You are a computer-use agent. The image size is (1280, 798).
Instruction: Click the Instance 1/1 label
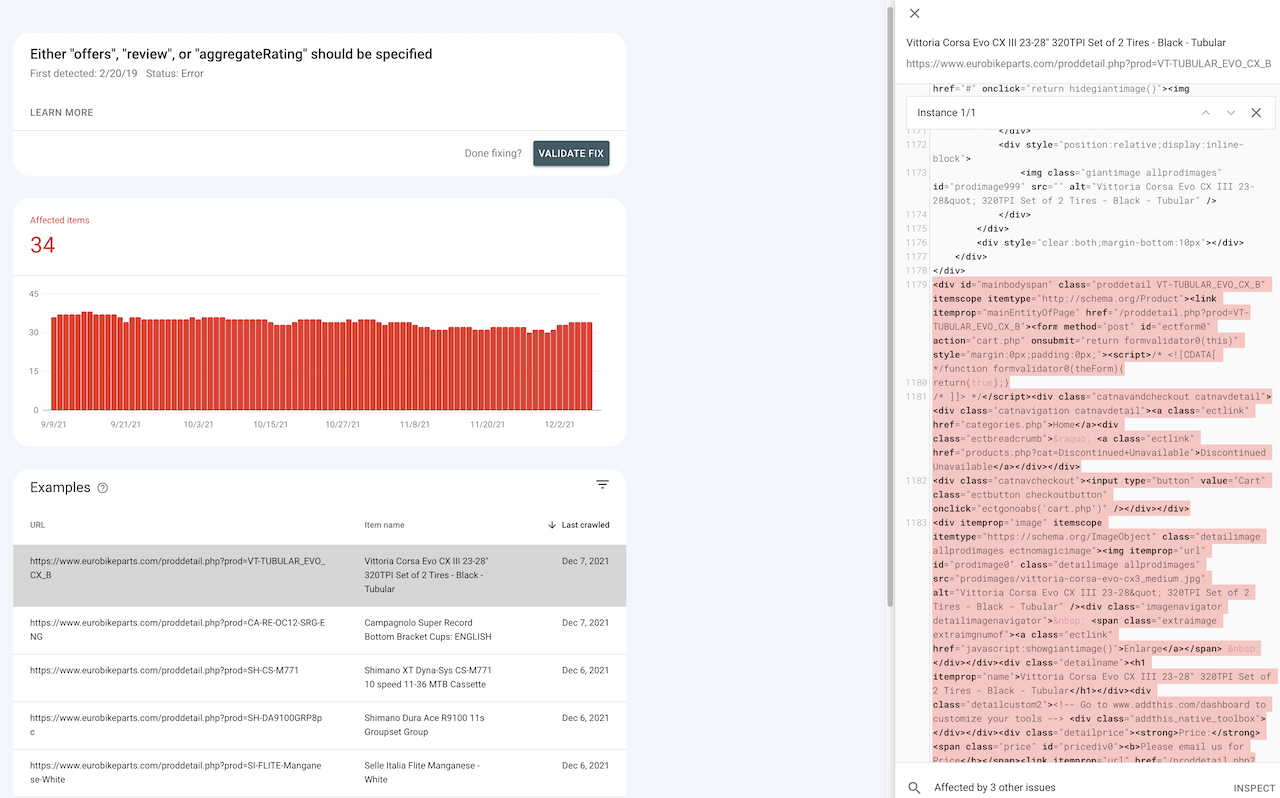(946, 113)
